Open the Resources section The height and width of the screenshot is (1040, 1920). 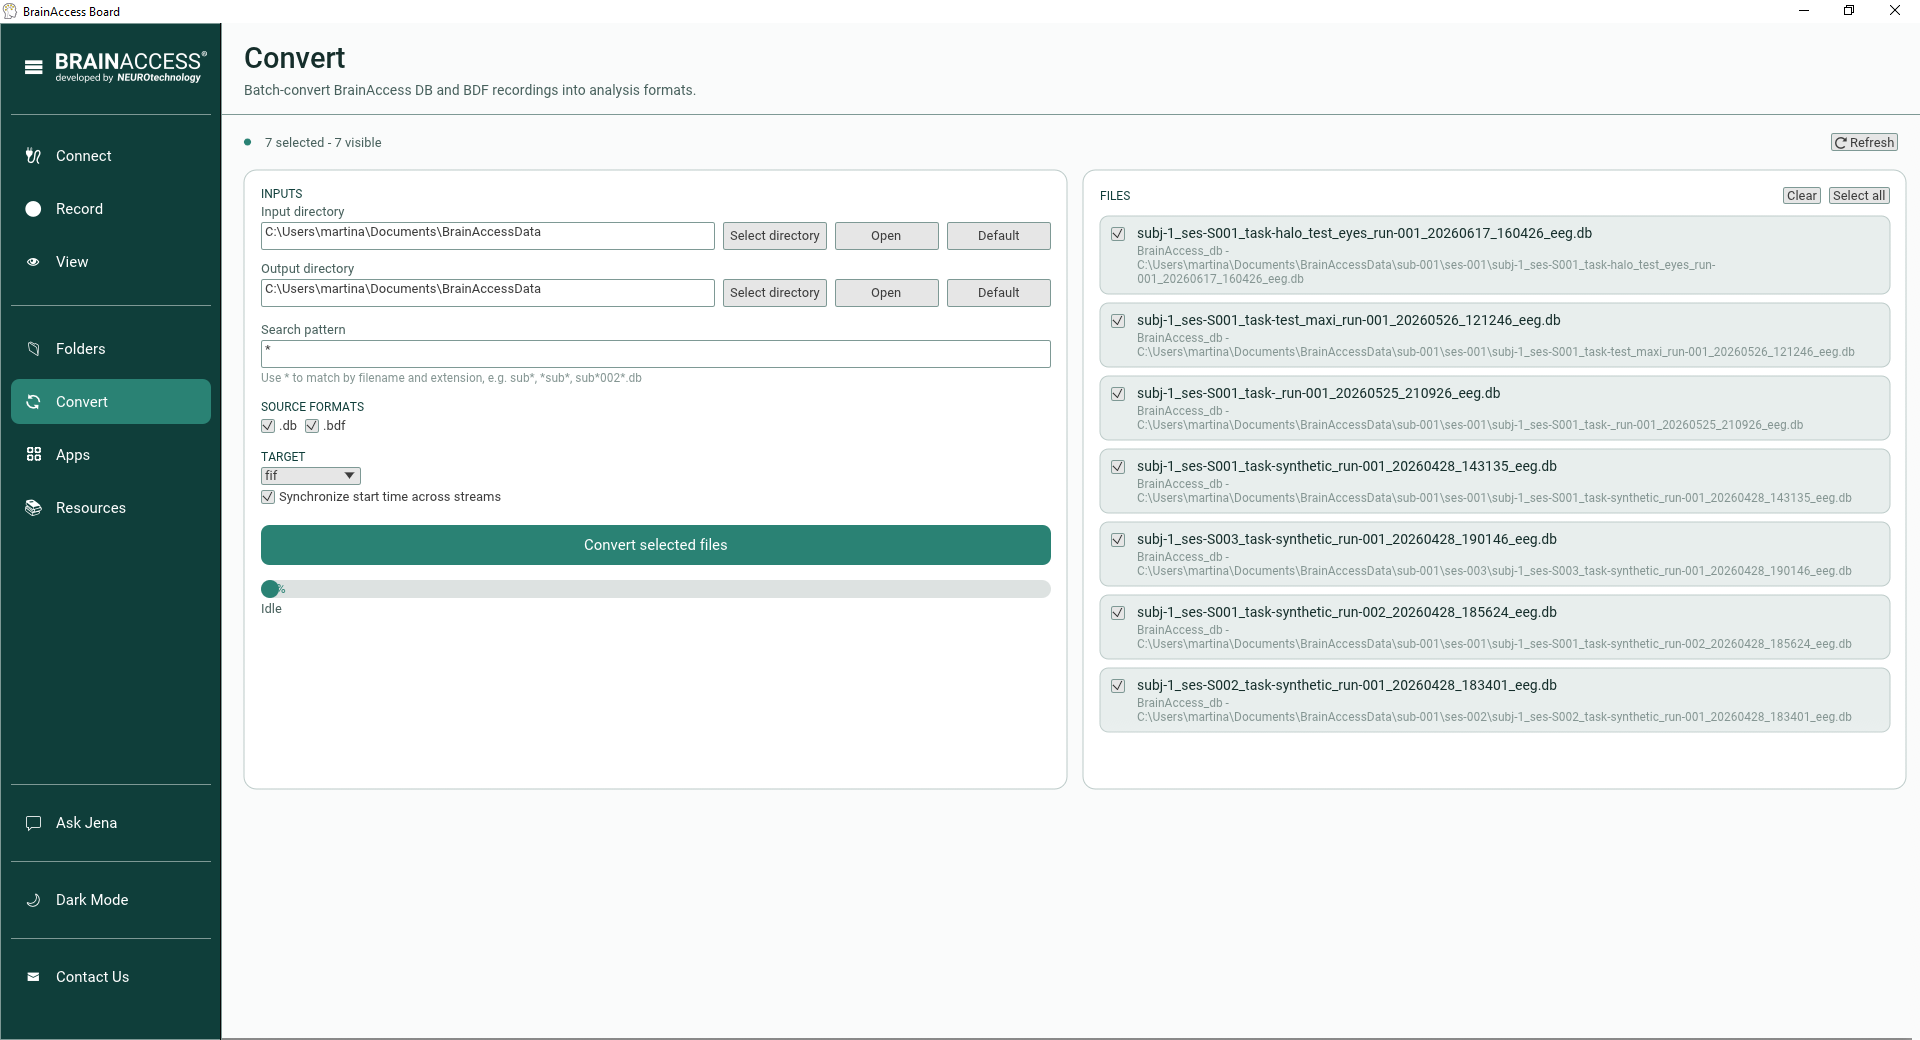[111, 508]
